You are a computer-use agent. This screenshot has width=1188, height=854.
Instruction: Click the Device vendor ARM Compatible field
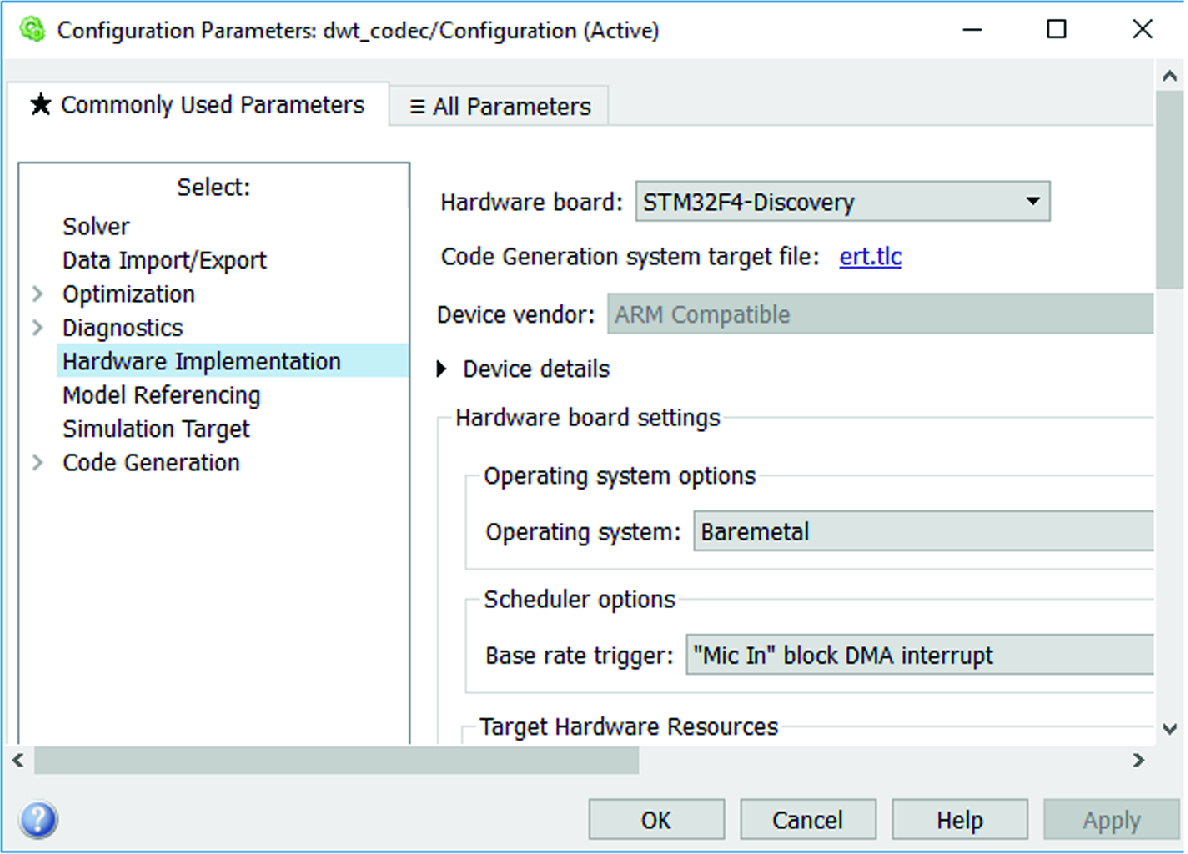(x=880, y=314)
